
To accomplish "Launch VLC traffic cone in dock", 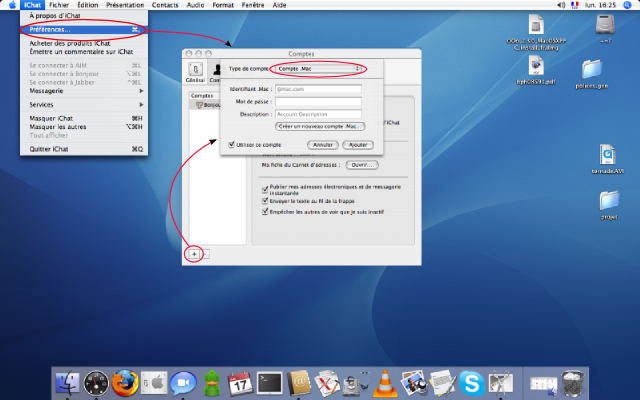I will click(384, 383).
